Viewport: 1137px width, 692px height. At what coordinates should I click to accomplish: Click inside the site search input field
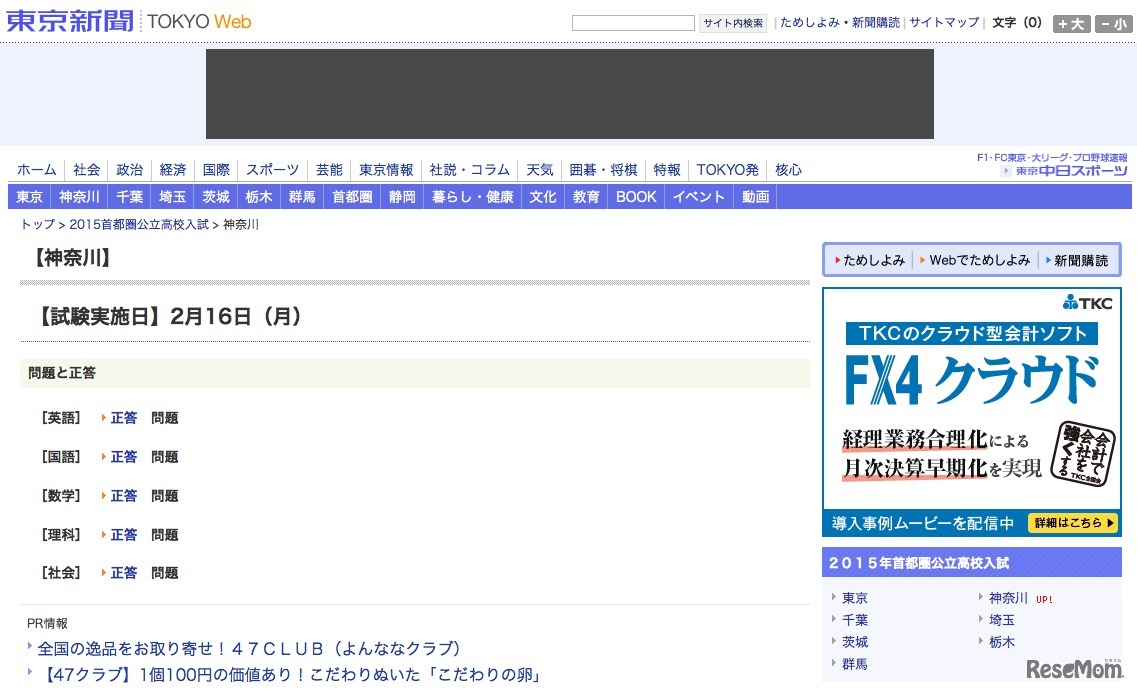[632, 21]
